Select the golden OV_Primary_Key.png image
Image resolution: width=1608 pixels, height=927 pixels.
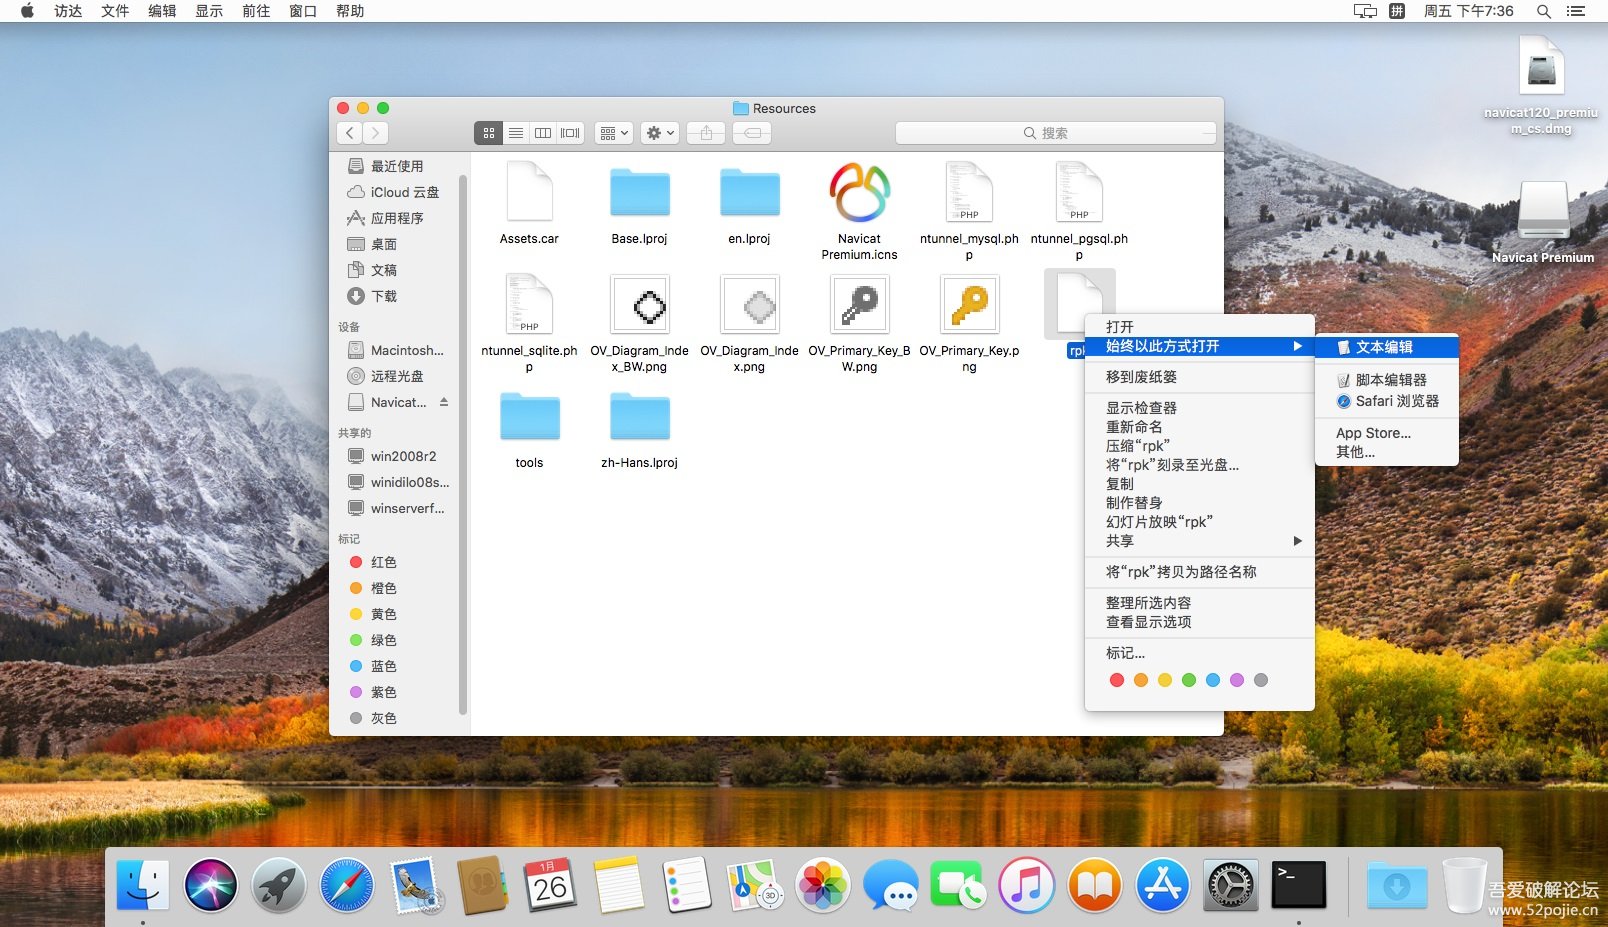[969, 305]
